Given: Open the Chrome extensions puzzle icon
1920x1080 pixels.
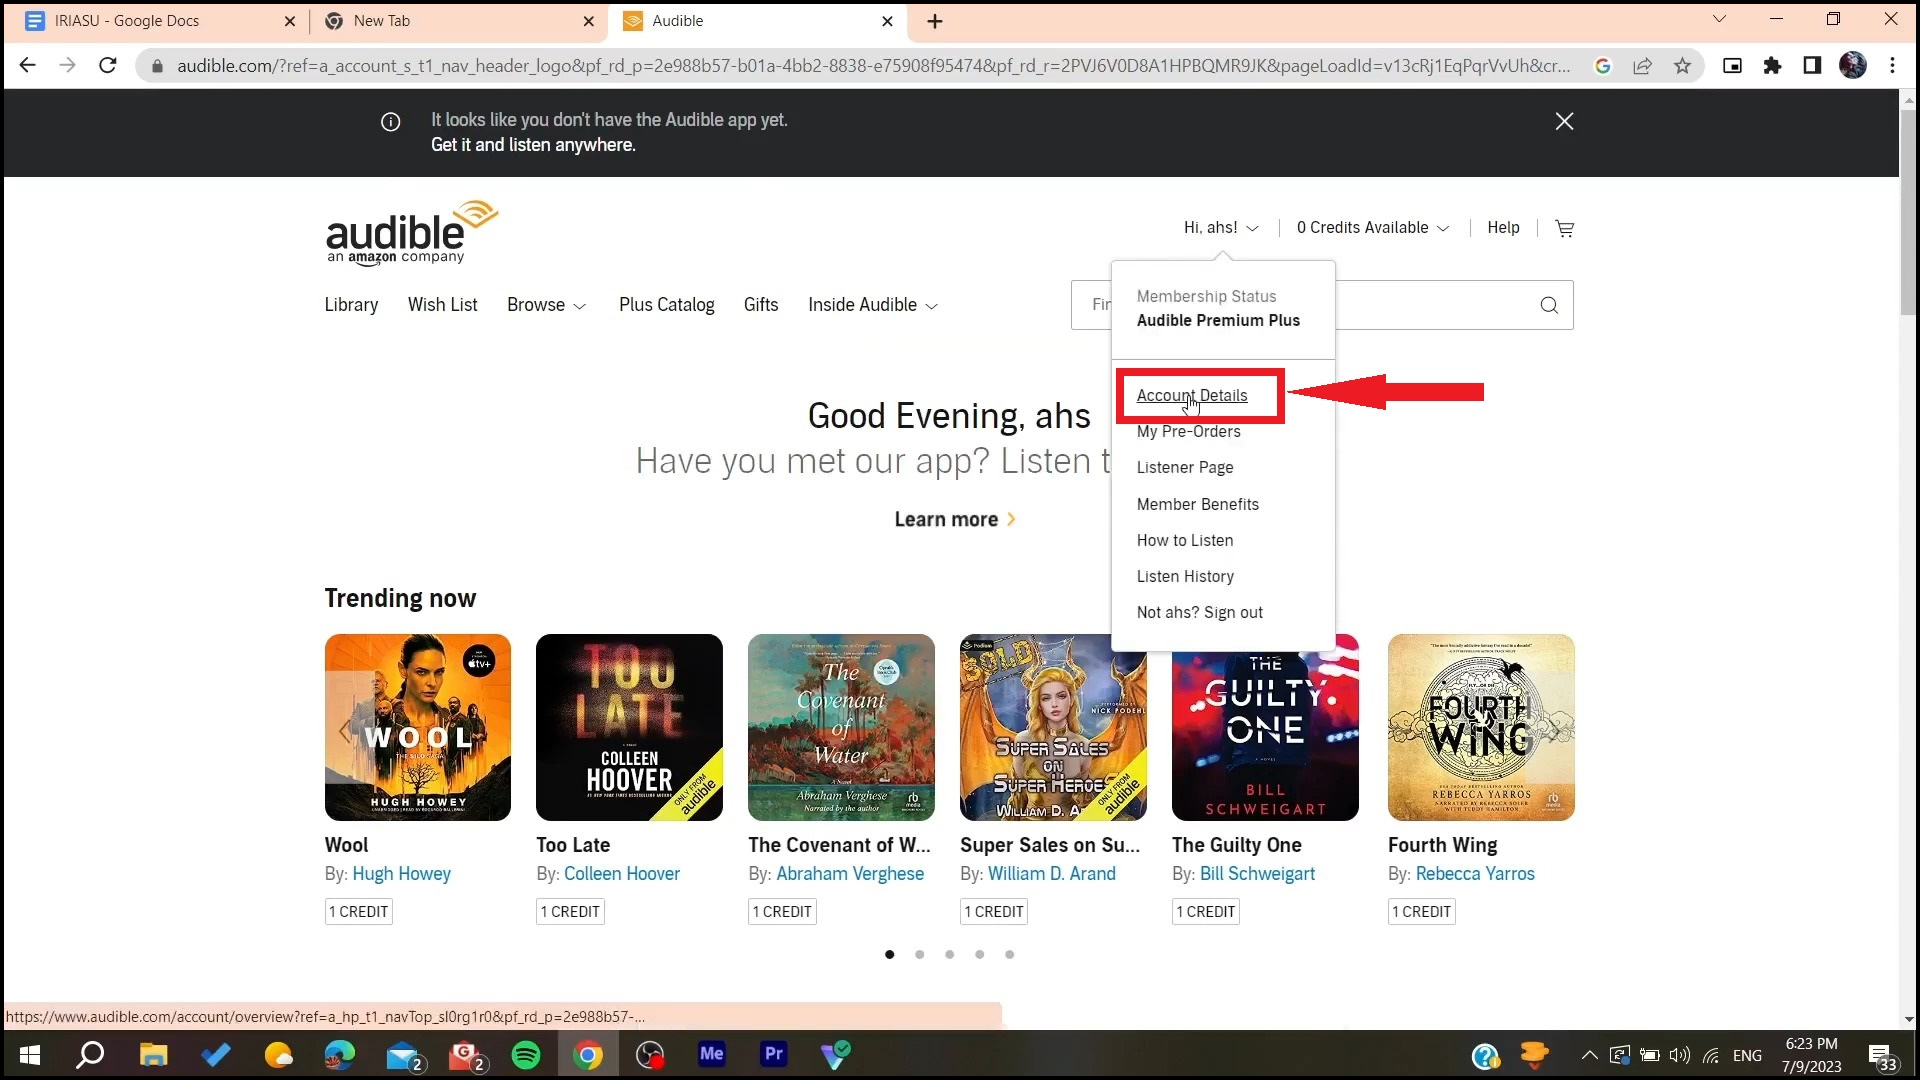Looking at the screenshot, I should [1772, 66].
